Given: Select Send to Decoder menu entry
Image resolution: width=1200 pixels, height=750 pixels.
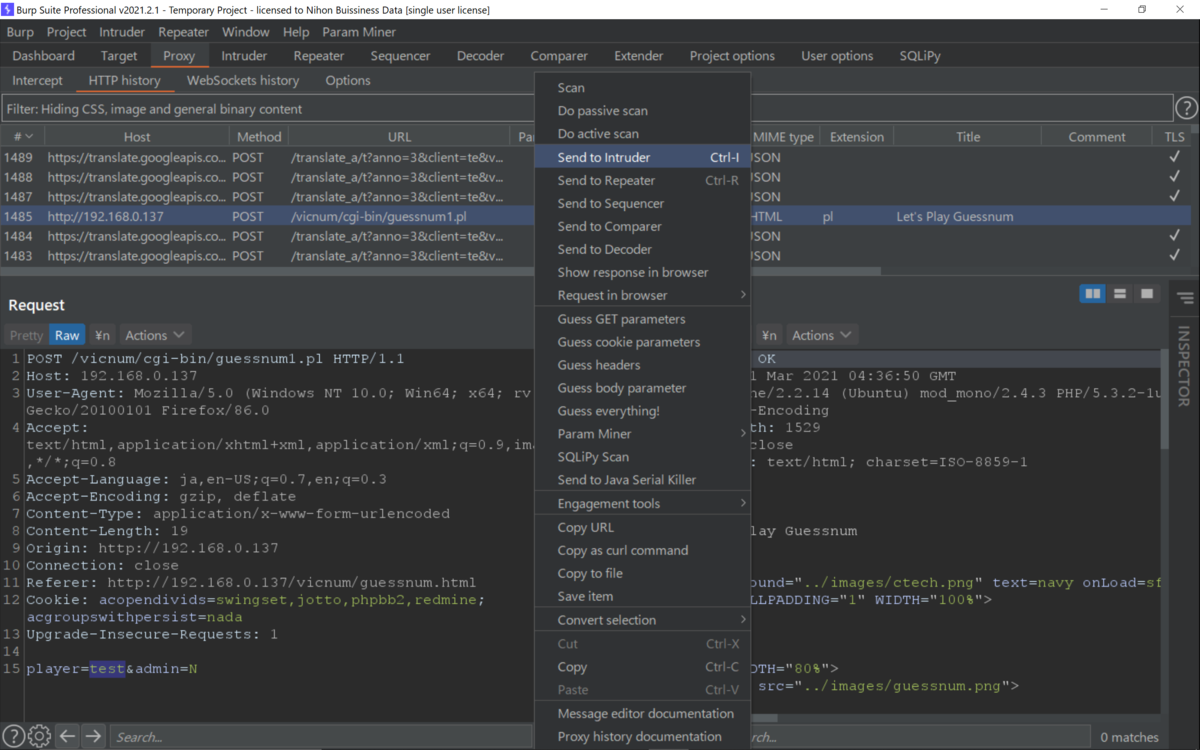Looking at the screenshot, I should 642,249.
